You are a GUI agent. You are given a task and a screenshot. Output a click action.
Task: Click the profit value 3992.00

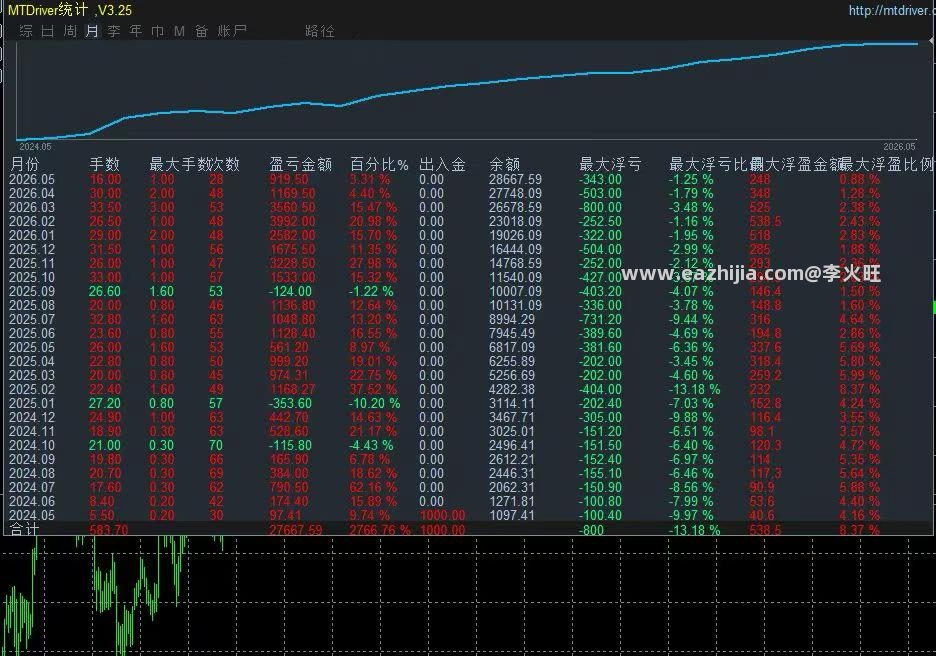point(292,221)
